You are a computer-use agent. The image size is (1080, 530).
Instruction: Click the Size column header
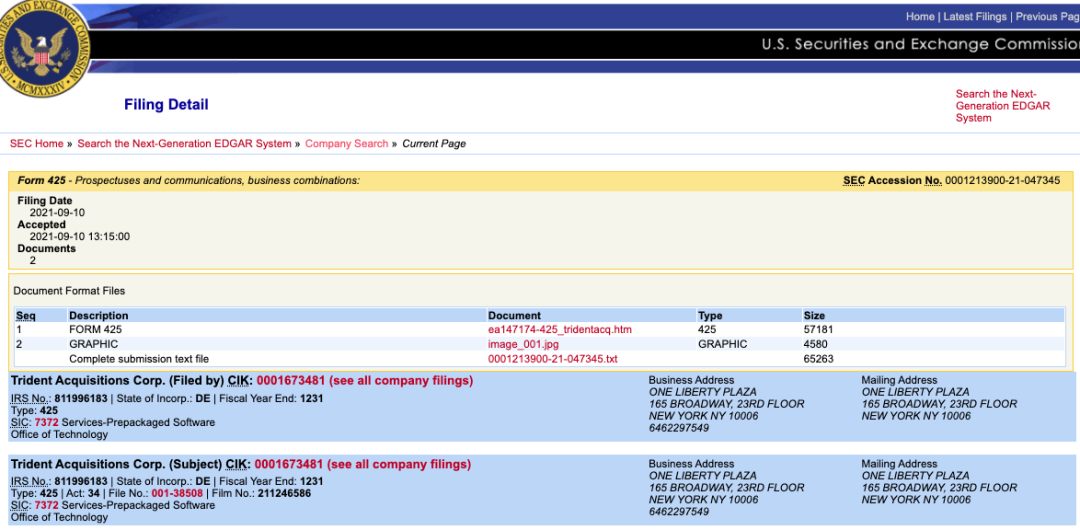(814, 316)
